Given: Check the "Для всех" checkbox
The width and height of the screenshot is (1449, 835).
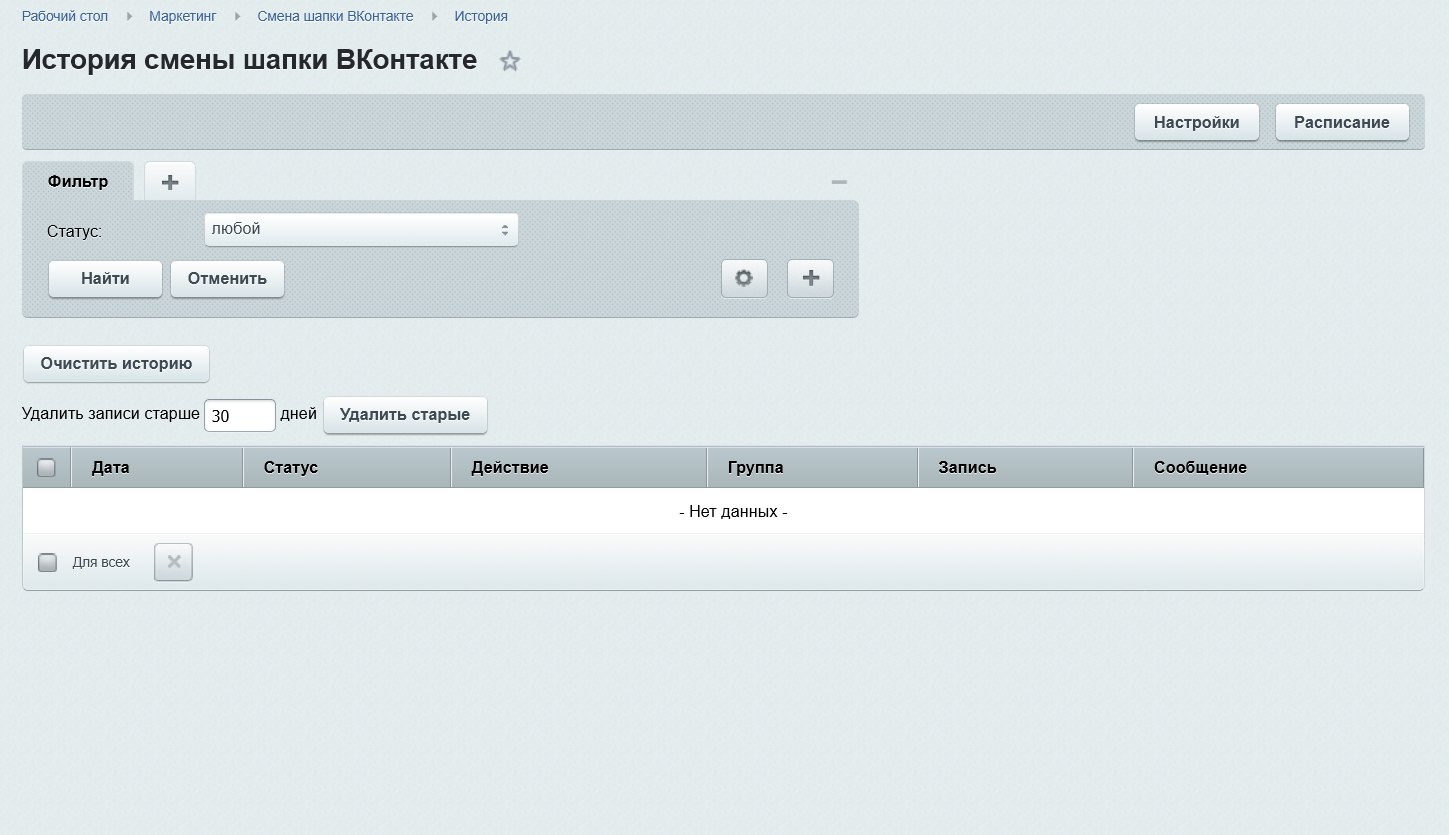Looking at the screenshot, I should 47,562.
